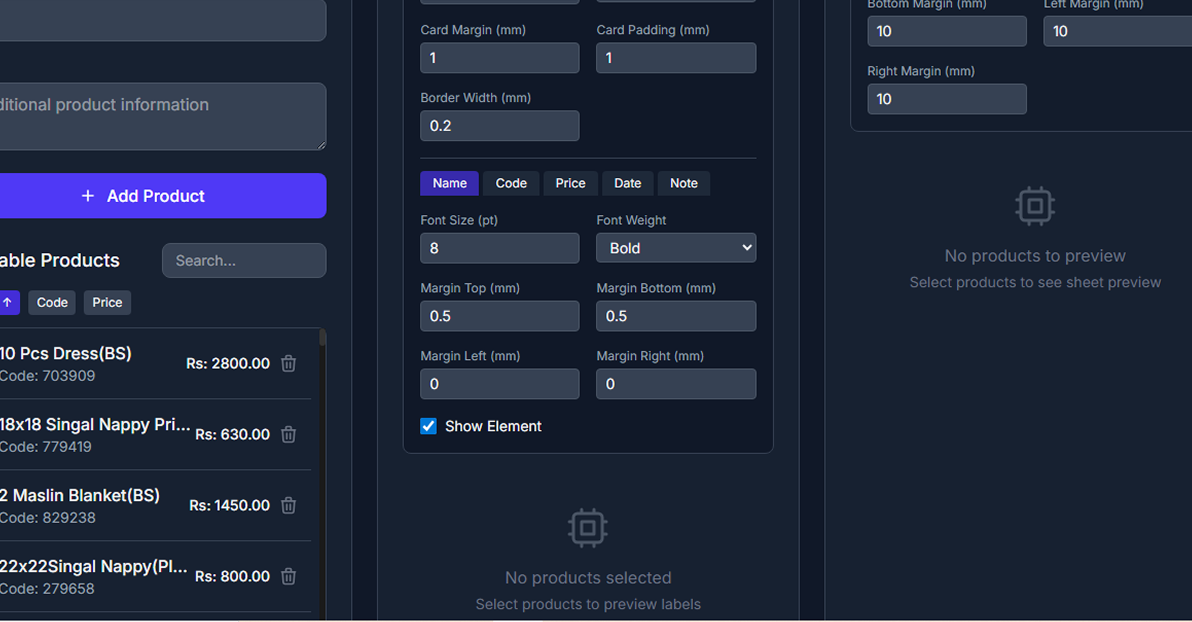Sort products by Code
1192x622 pixels.
(52, 303)
